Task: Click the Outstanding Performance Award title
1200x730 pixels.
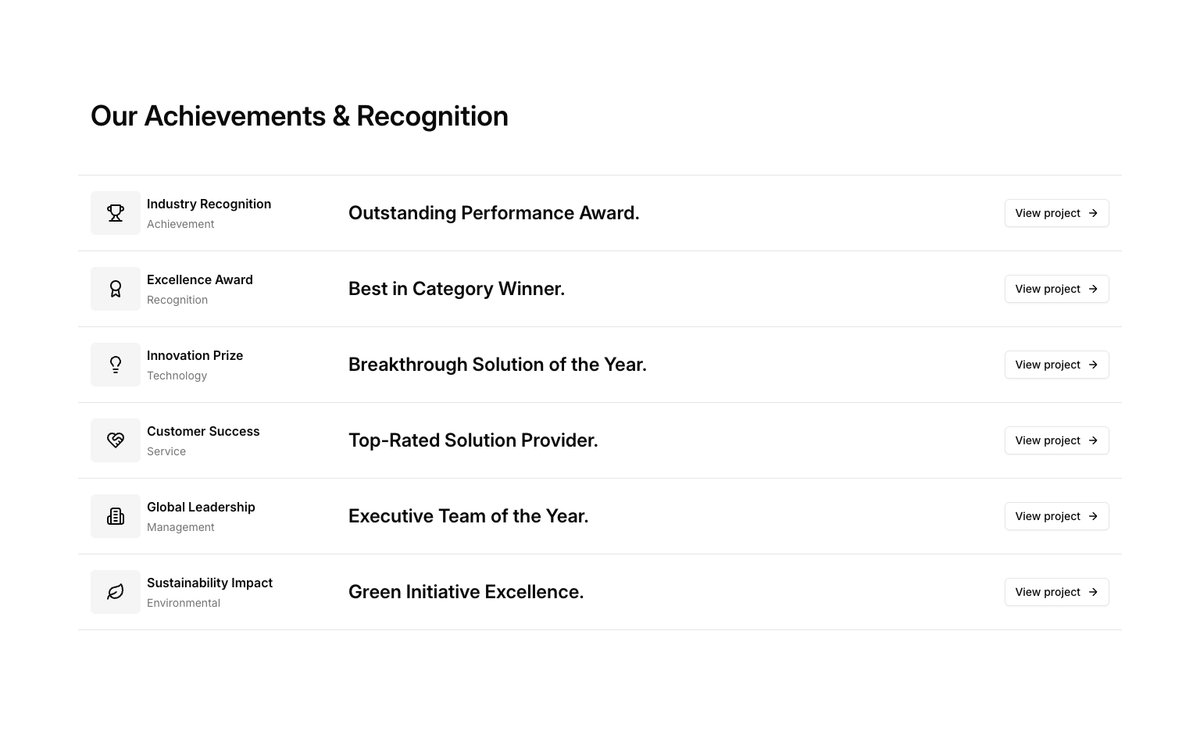Action: coord(494,213)
